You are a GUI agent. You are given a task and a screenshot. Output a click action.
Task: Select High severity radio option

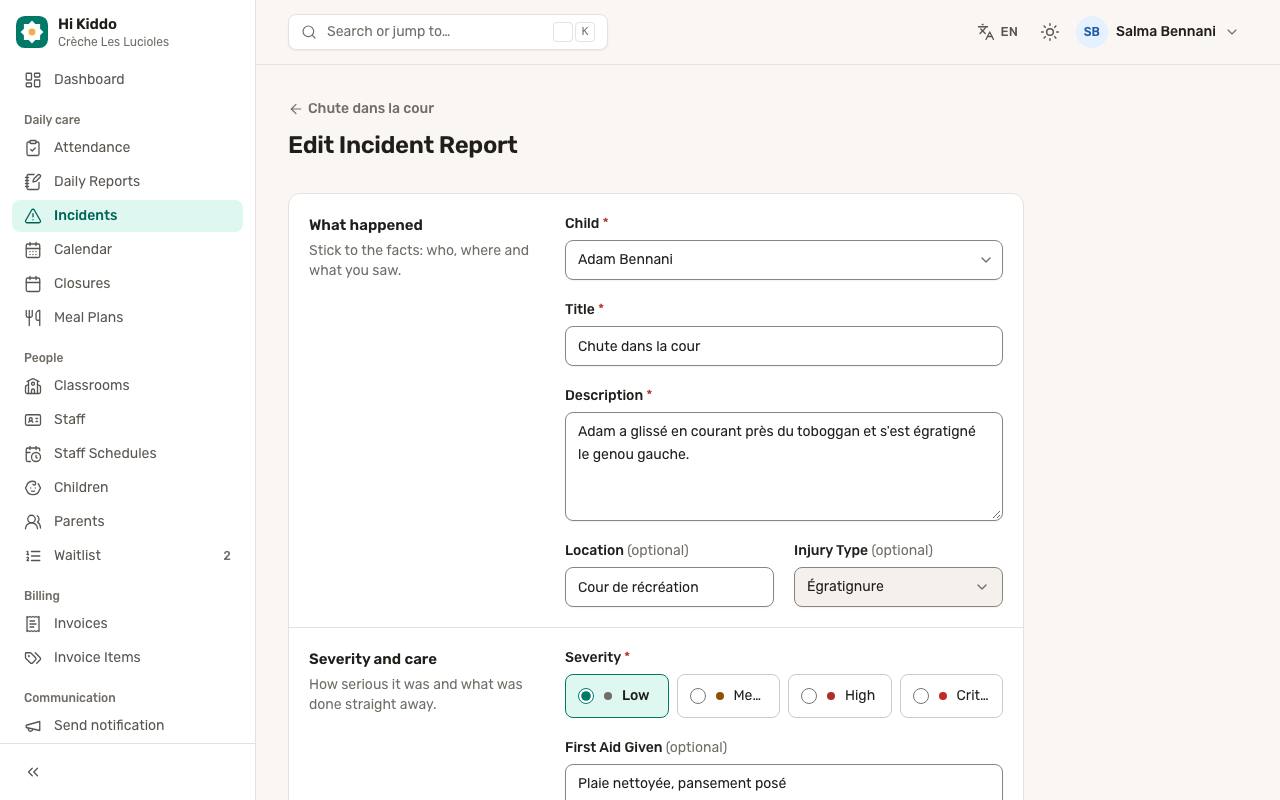pos(840,696)
